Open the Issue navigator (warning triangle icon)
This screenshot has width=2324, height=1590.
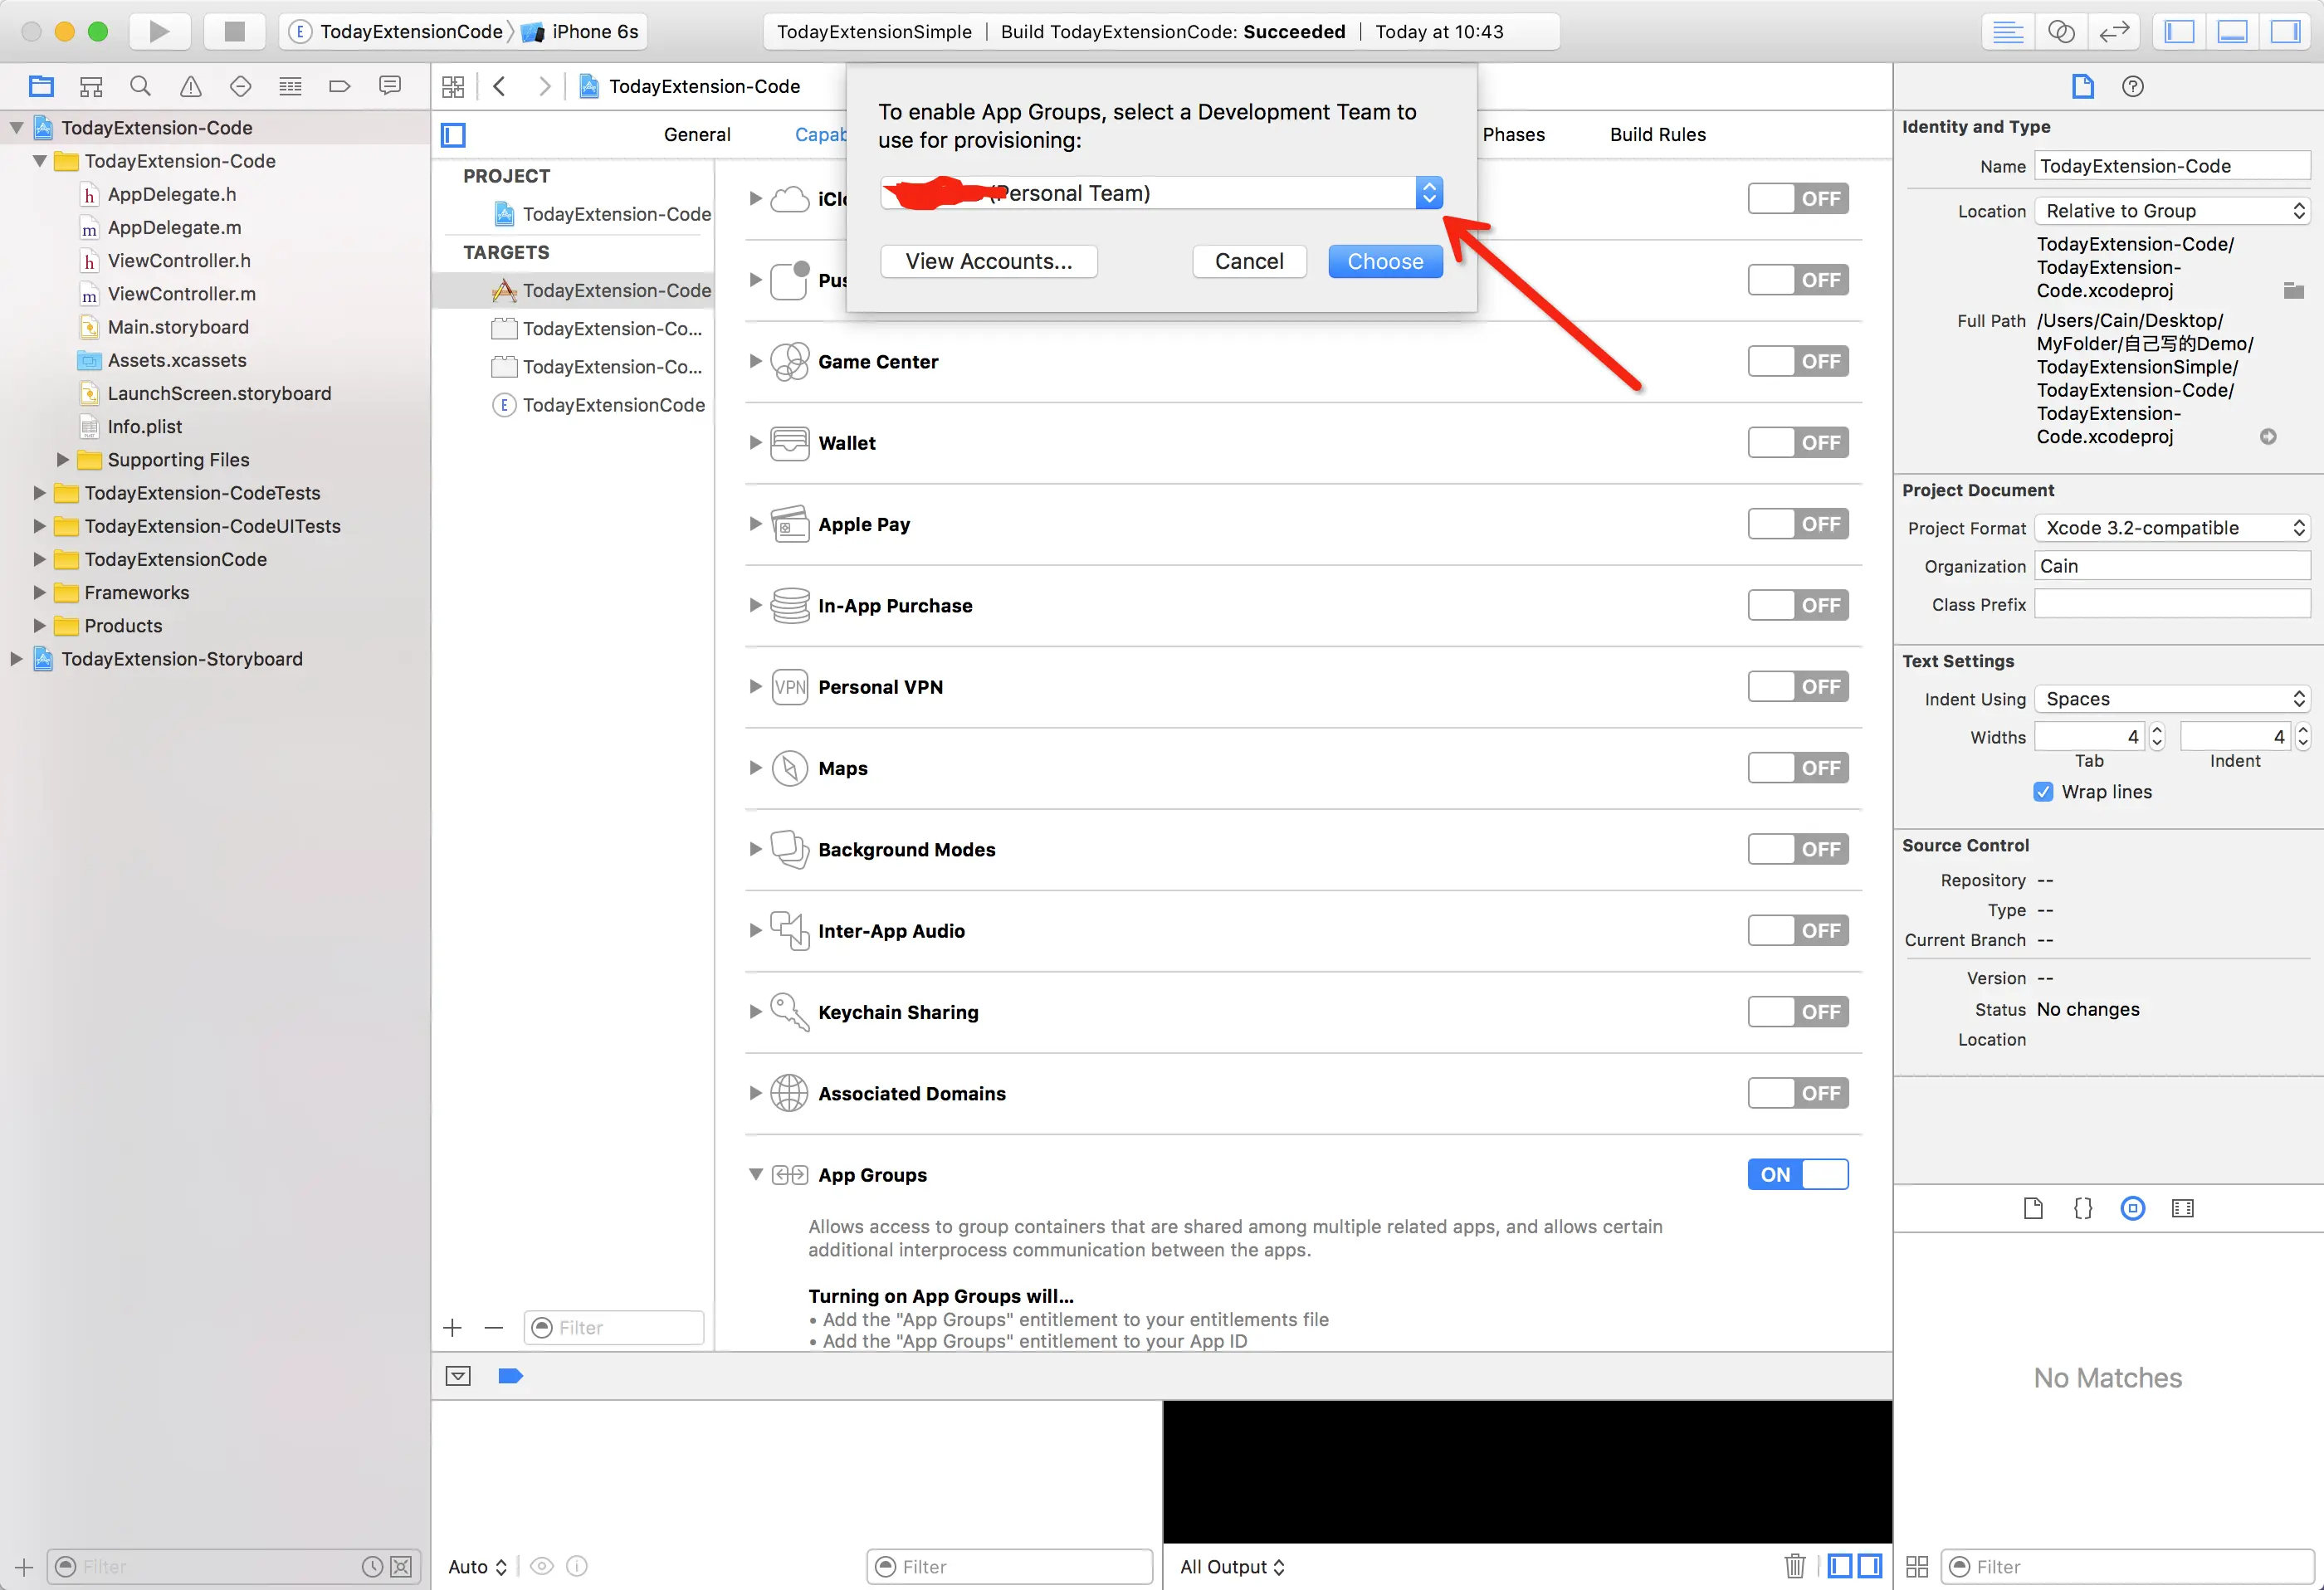(x=190, y=86)
